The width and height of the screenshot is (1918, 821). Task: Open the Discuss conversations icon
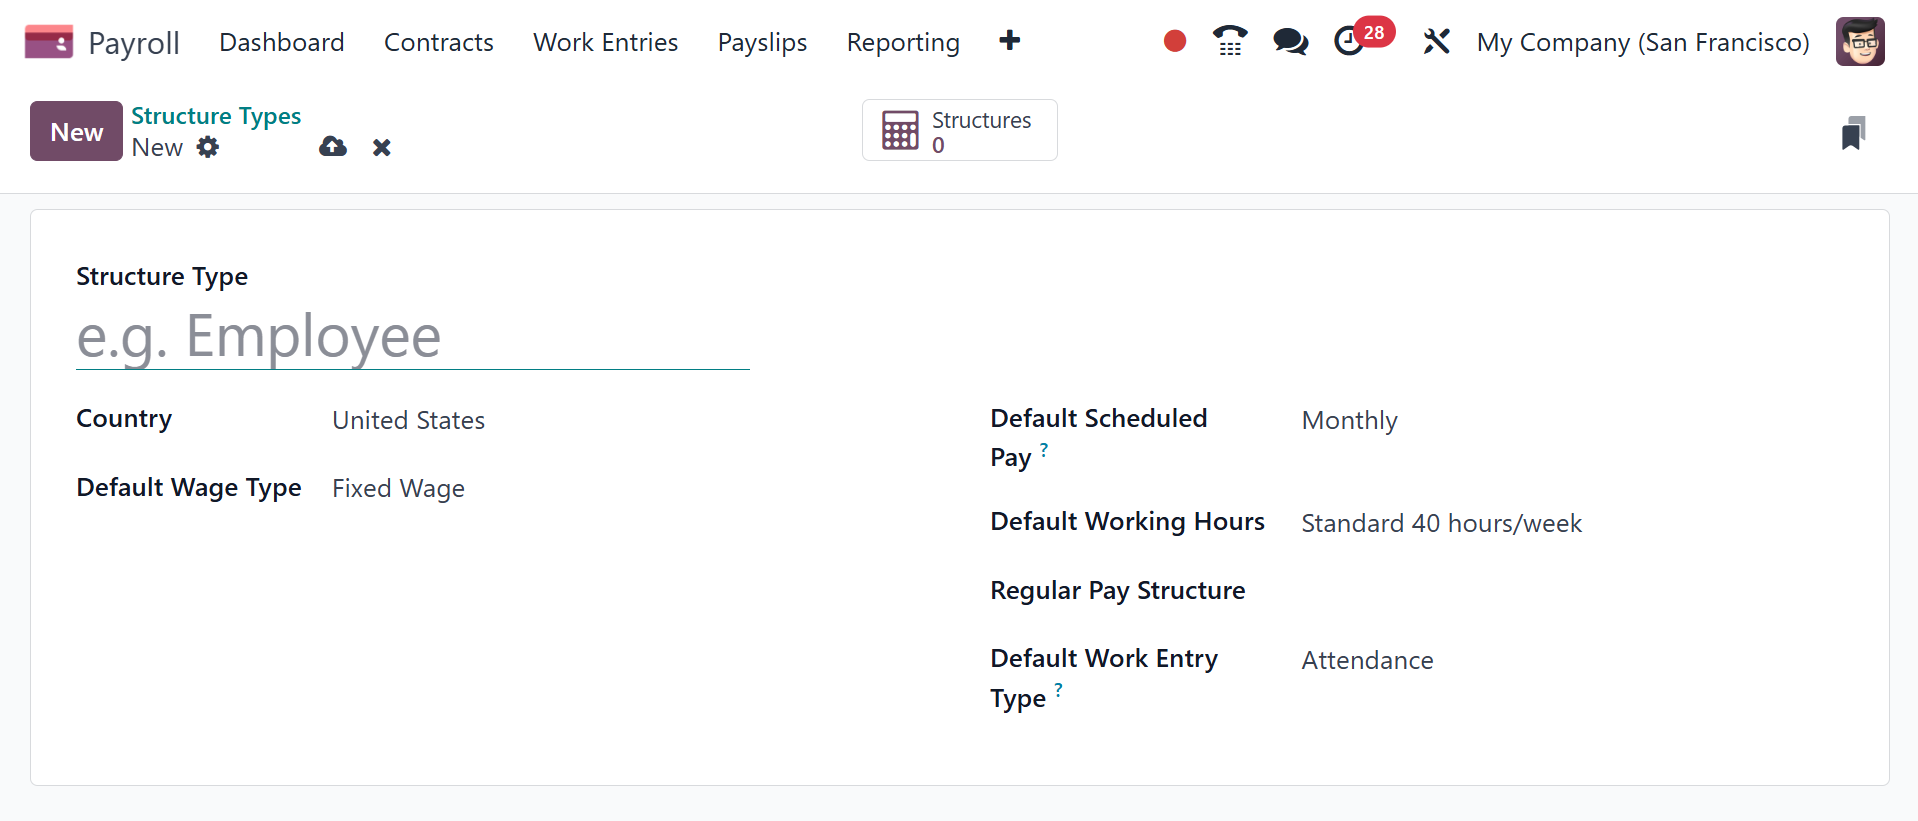coord(1290,41)
